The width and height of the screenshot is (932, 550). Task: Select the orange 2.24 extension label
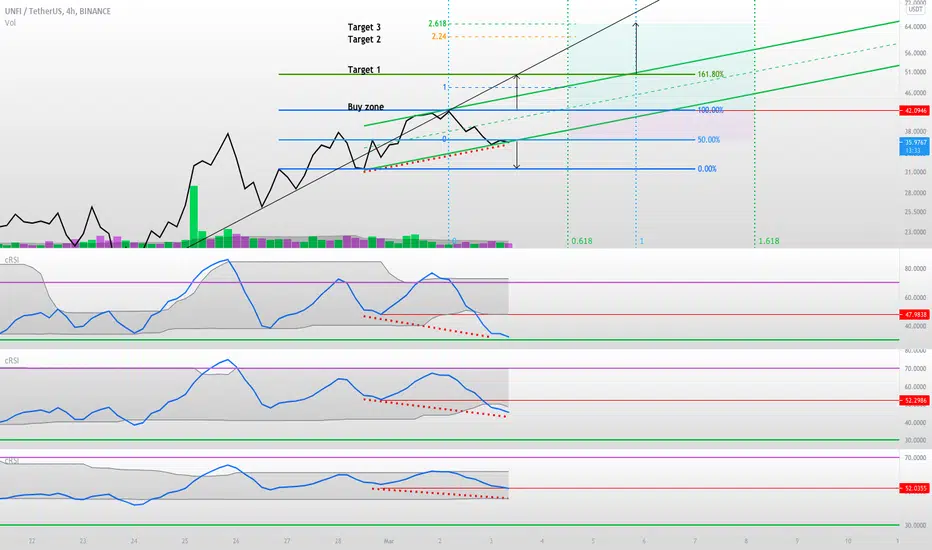pos(439,36)
